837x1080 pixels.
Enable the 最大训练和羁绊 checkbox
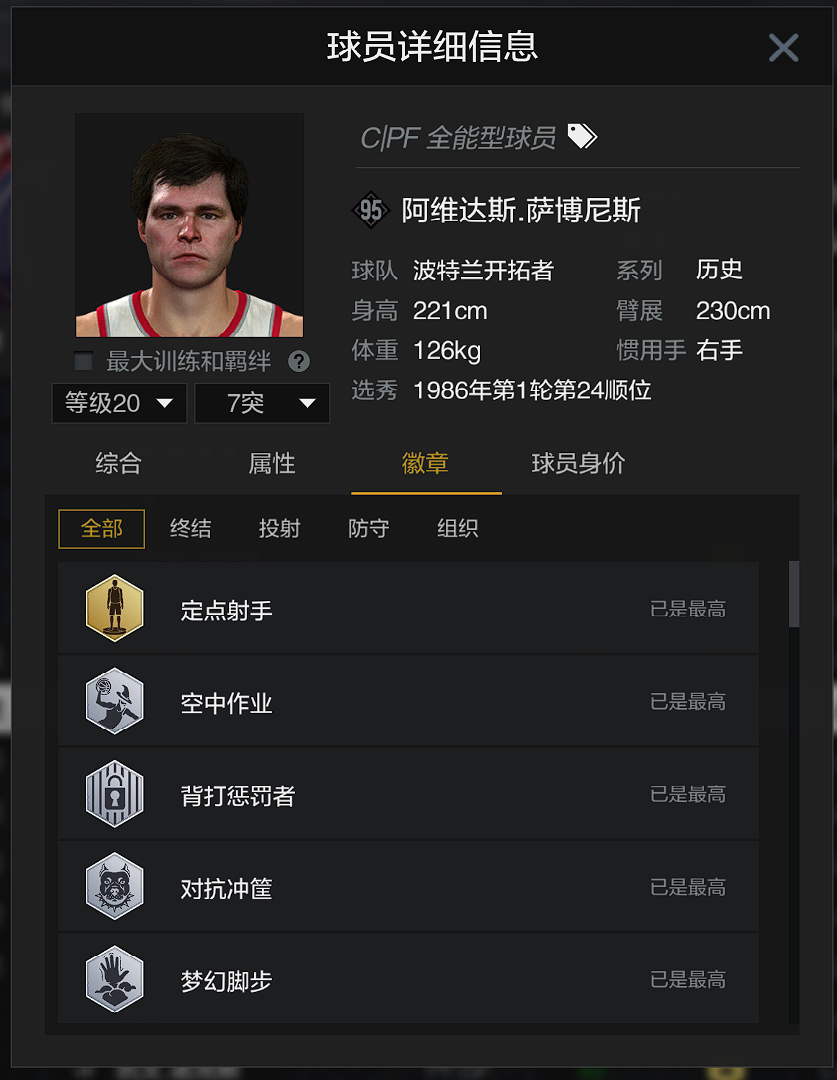[84, 361]
